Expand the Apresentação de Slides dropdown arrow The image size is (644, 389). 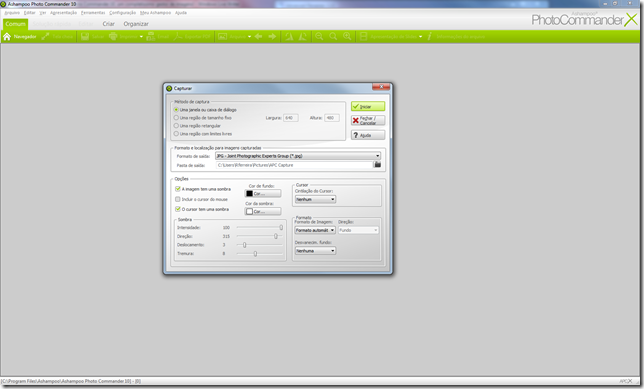tap(421, 37)
